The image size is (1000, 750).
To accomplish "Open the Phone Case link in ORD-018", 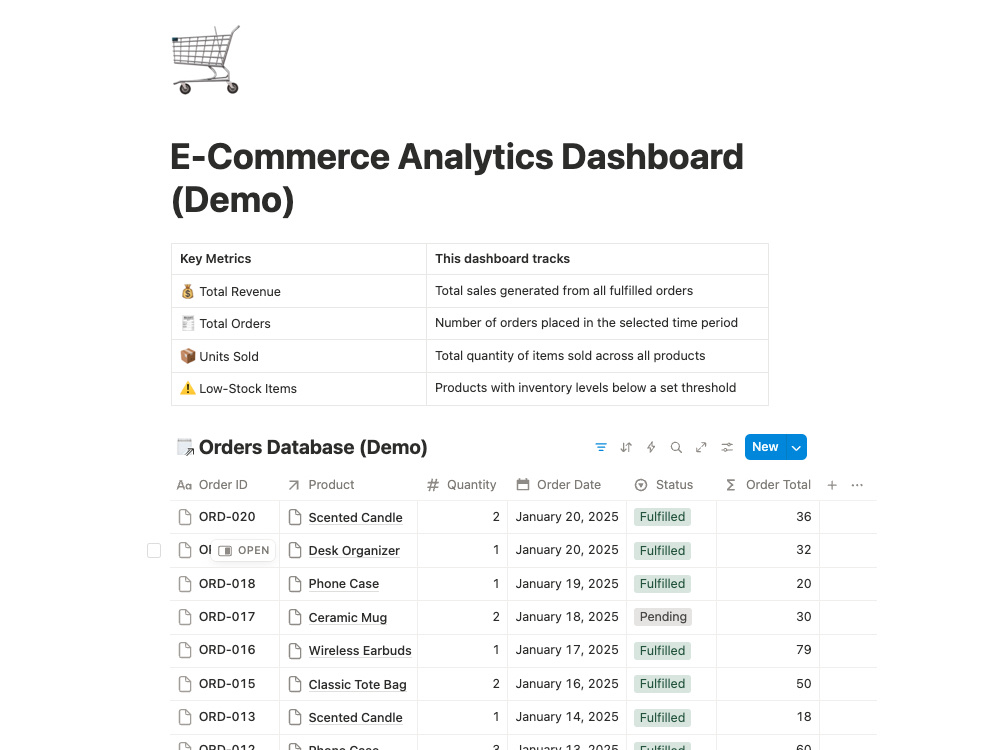I will (344, 584).
